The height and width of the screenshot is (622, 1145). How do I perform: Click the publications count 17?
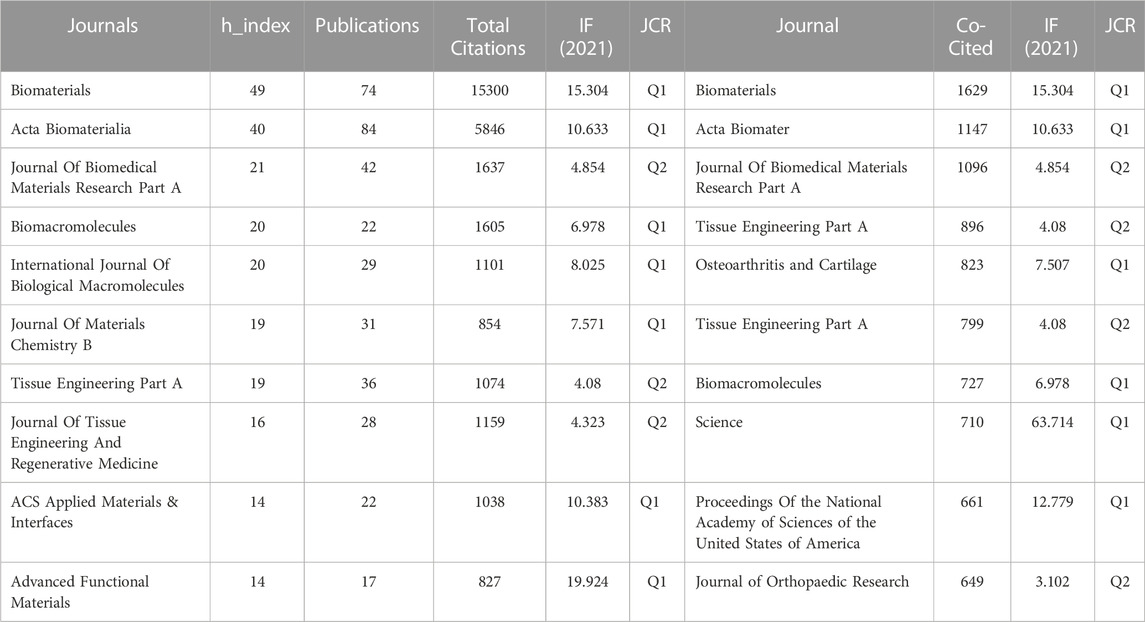(x=368, y=582)
